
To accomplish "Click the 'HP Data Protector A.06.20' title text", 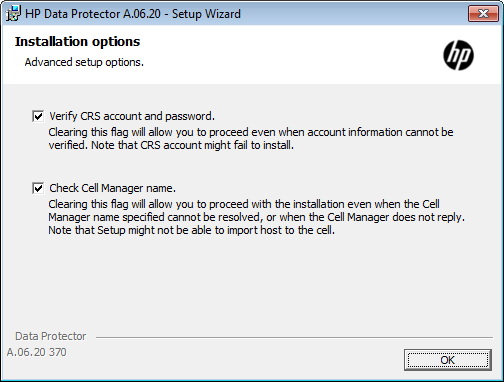I will coord(93,14).
